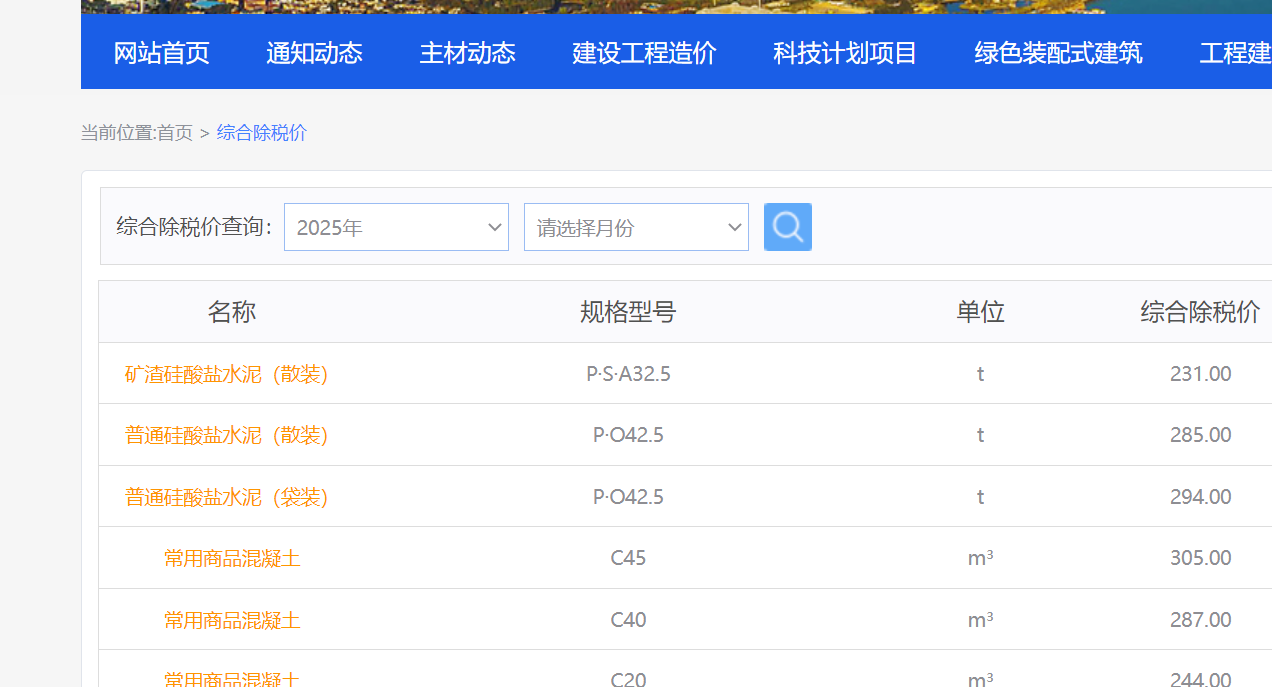The width and height of the screenshot is (1272, 687).
Task: Open 建设工程造价 navigation item
Action: 644,53
